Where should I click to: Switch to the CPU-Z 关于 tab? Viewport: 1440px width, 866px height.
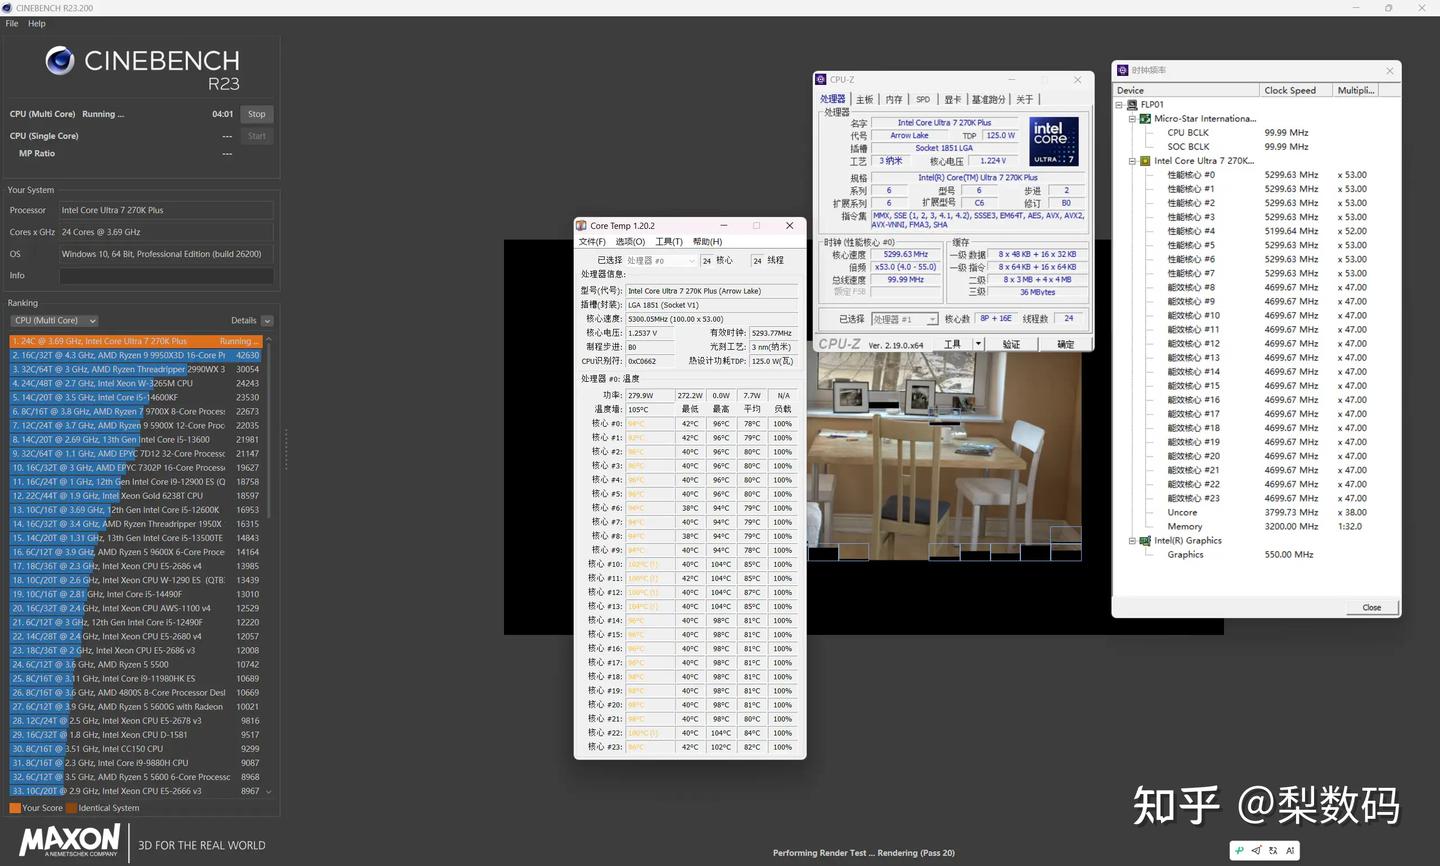[1025, 100]
